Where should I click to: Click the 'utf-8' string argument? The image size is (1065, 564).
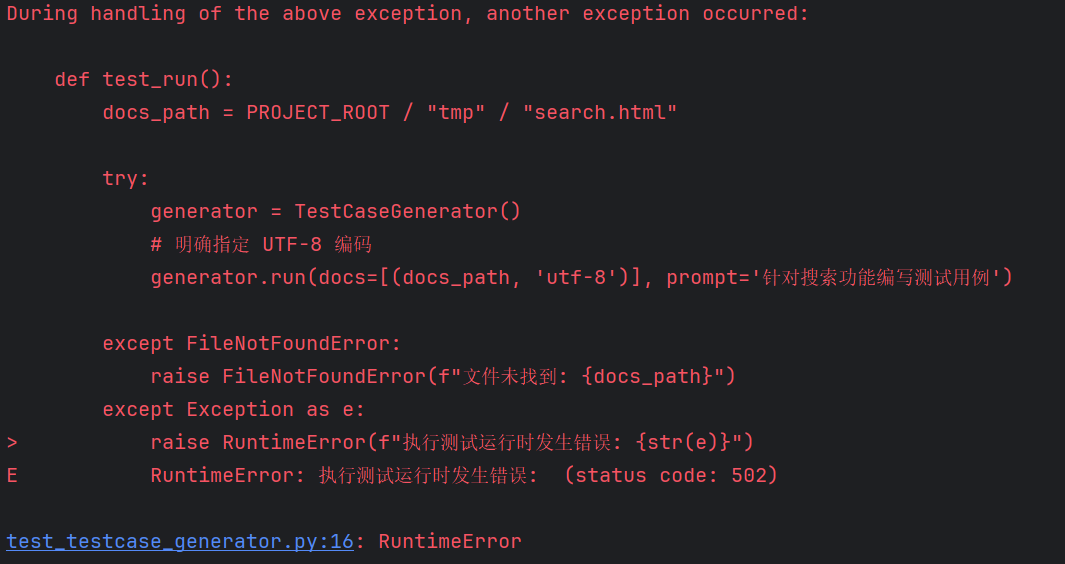[x=576, y=277]
